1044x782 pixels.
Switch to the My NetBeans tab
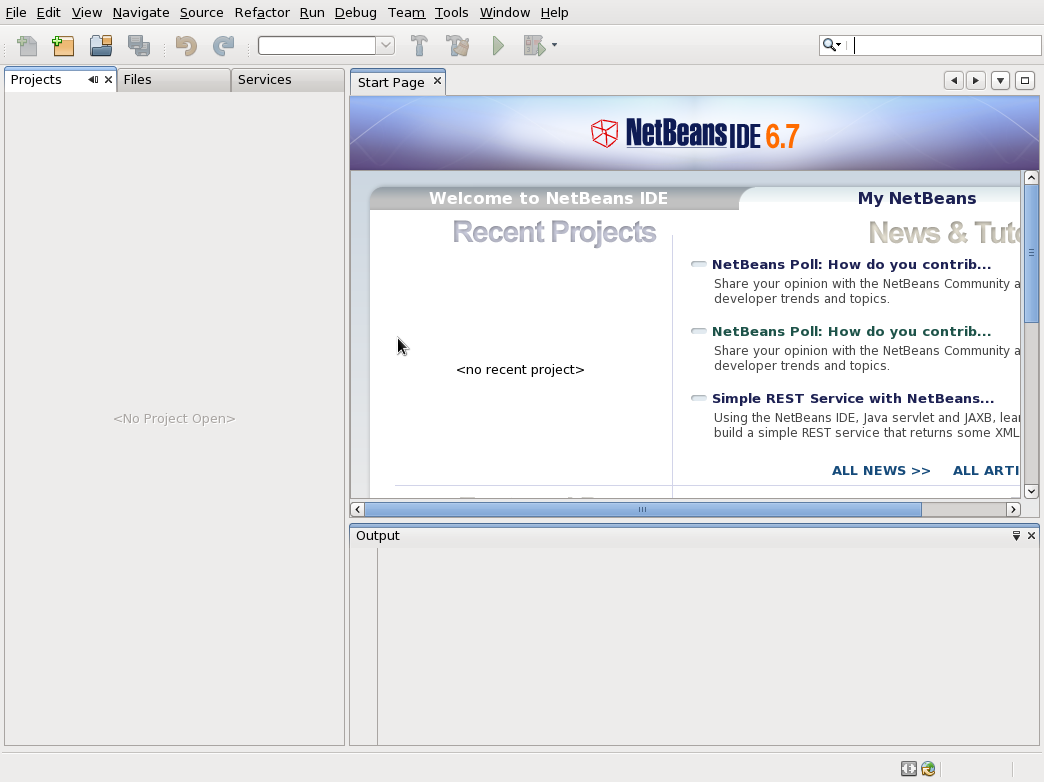pos(917,198)
